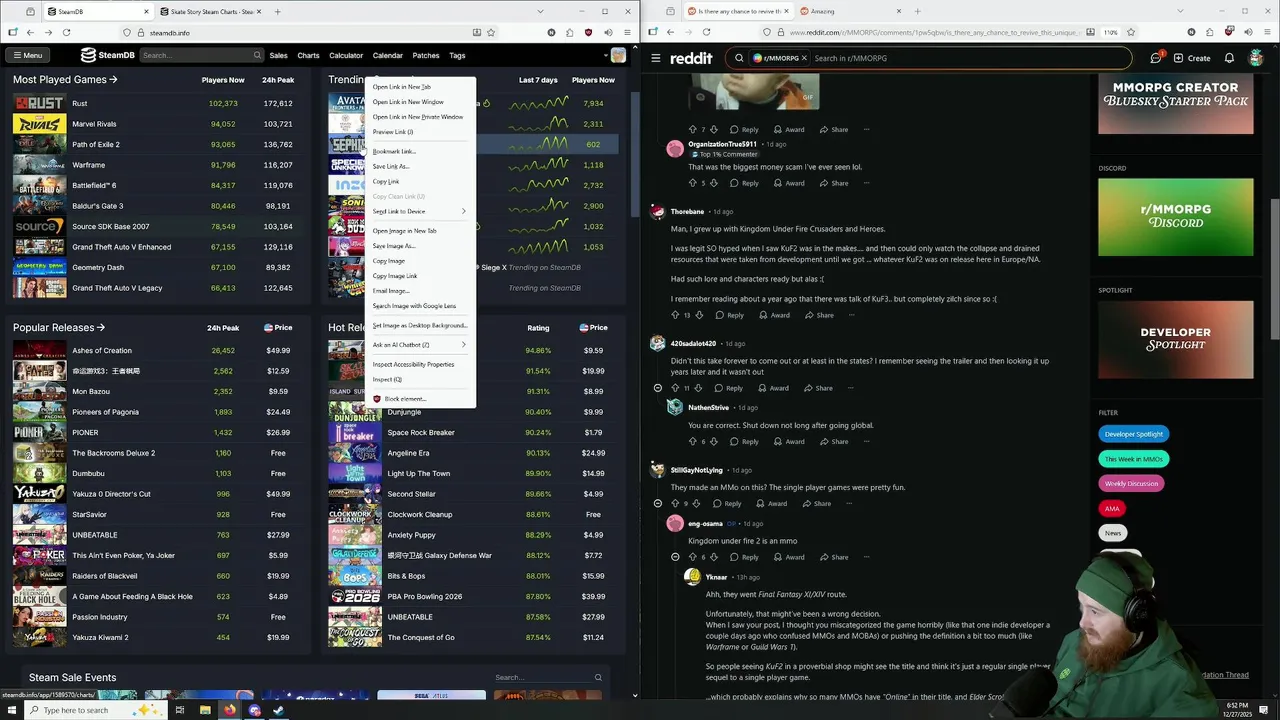Choose Copy Link from context menu
The image size is (1280, 720).
click(x=420, y=181)
